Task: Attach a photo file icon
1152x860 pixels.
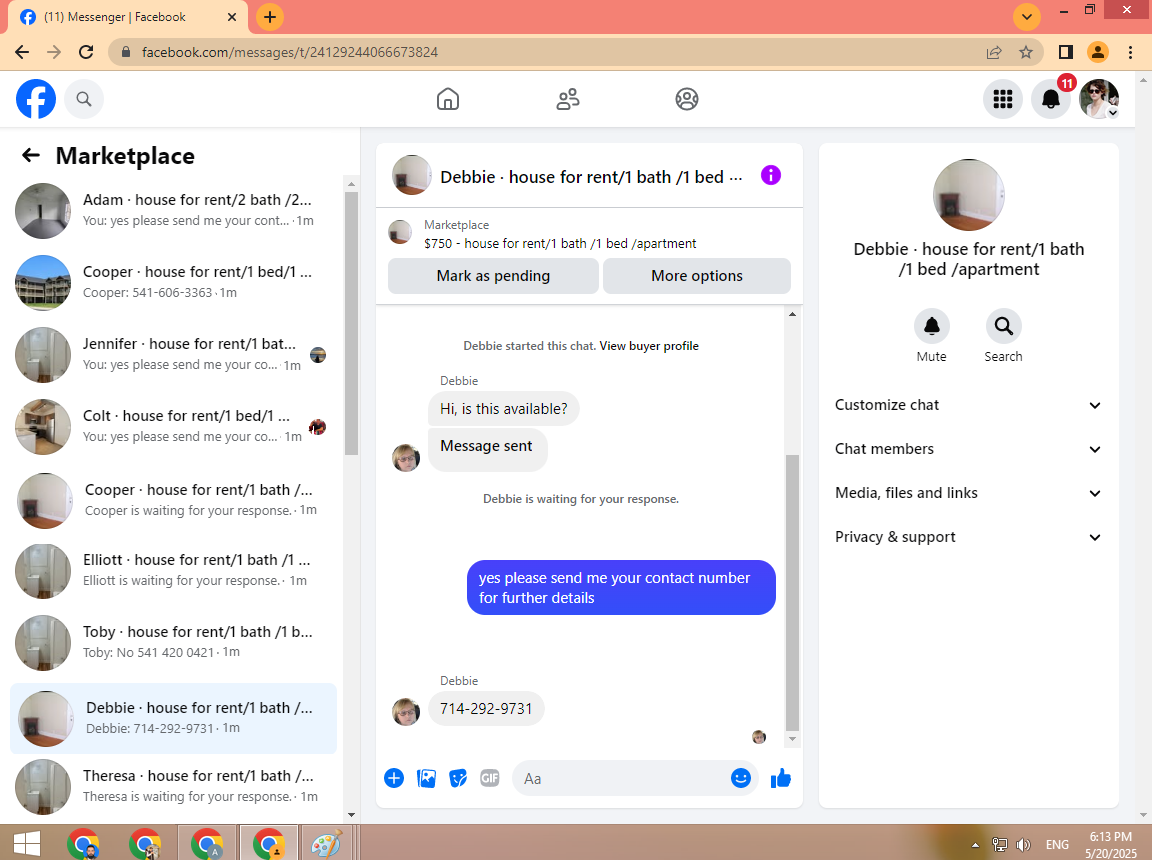Action: coord(426,778)
